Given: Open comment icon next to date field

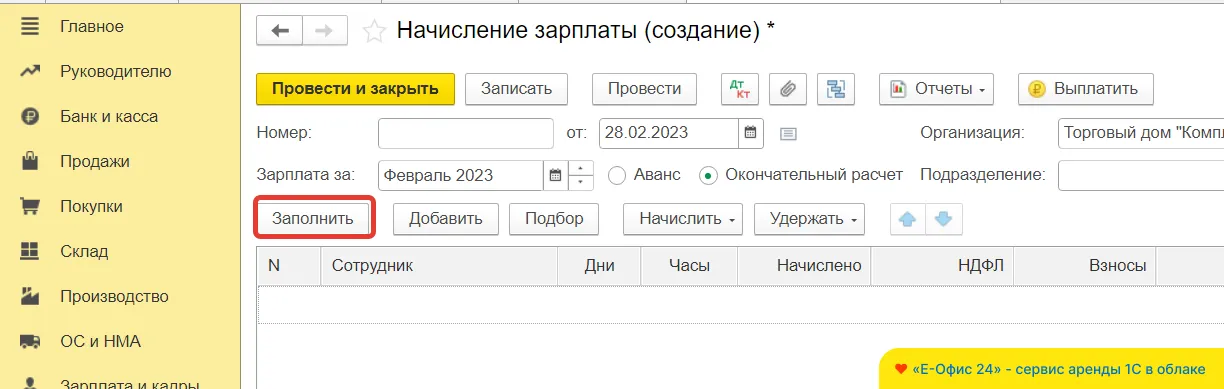Looking at the screenshot, I should pos(788,133).
